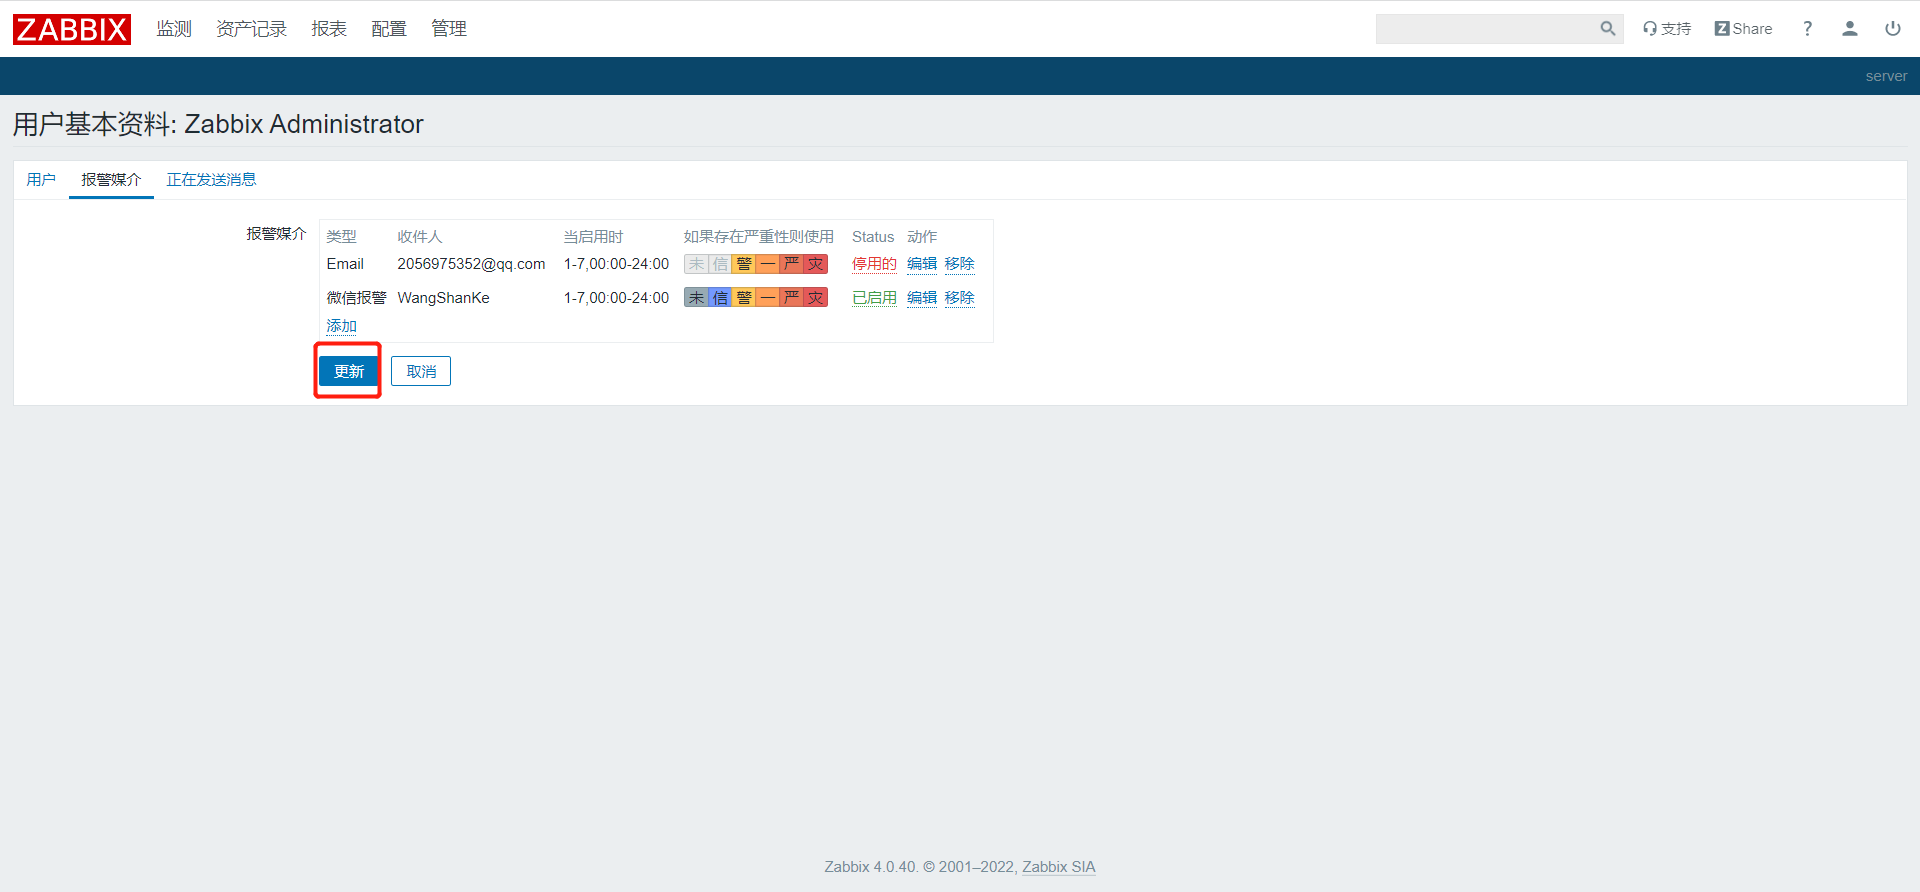Image resolution: width=1920 pixels, height=892 pixels.
Task: Click the 严 severity swatch in 微信报警 row
Action: click(x=792, y=298)
